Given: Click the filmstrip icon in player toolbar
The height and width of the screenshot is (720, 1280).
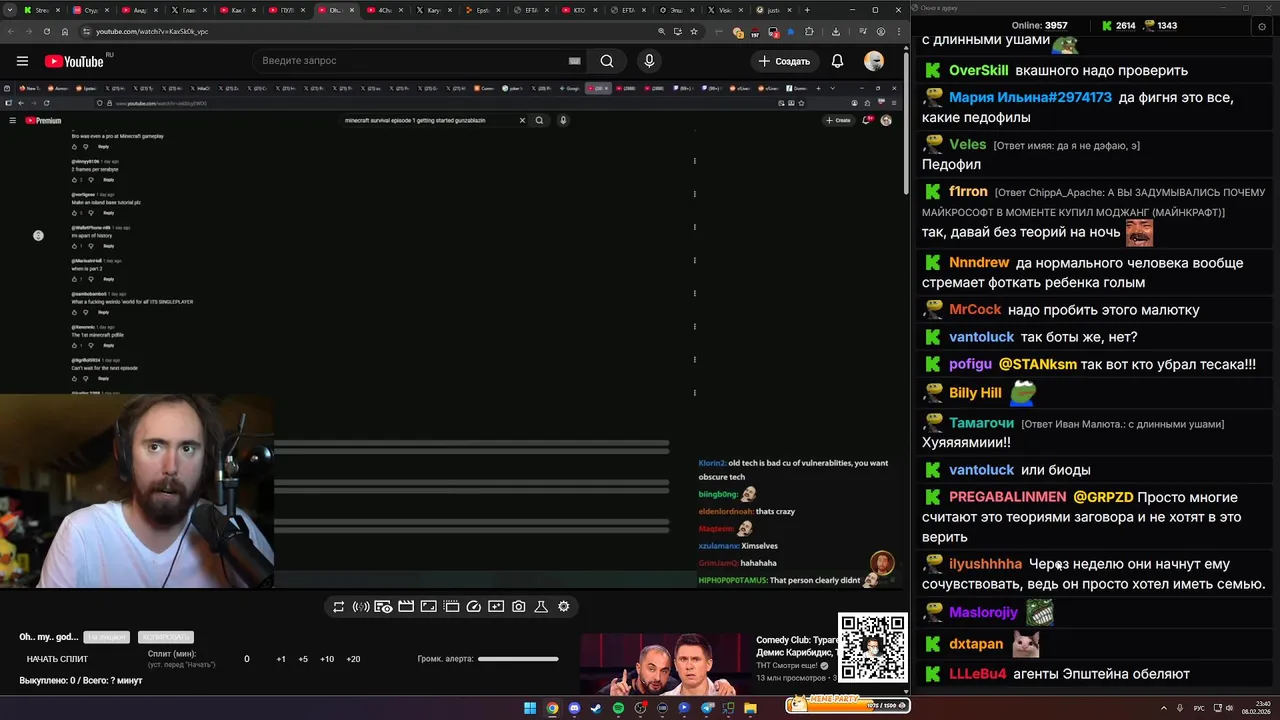Looking at the screenshot, I should (451, 607).
